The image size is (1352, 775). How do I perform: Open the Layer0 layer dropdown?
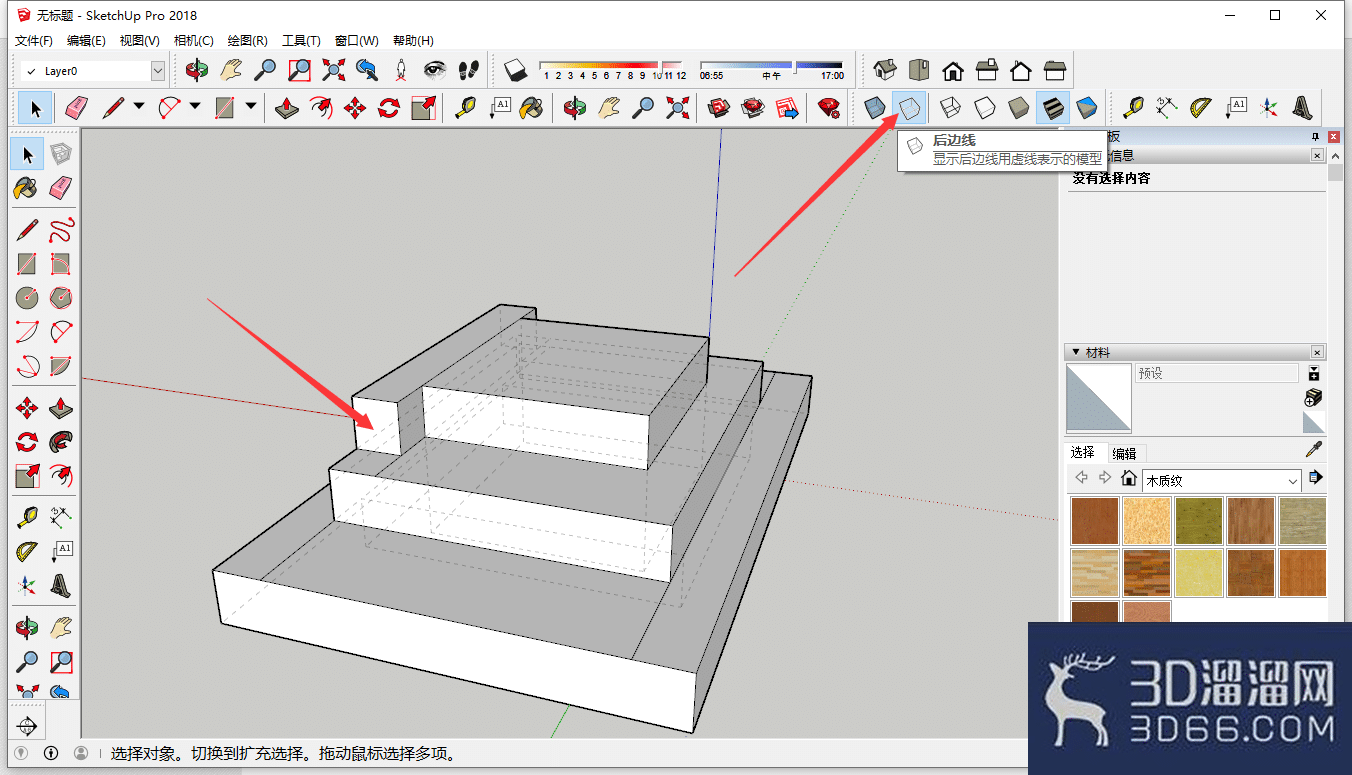(158, 71)
